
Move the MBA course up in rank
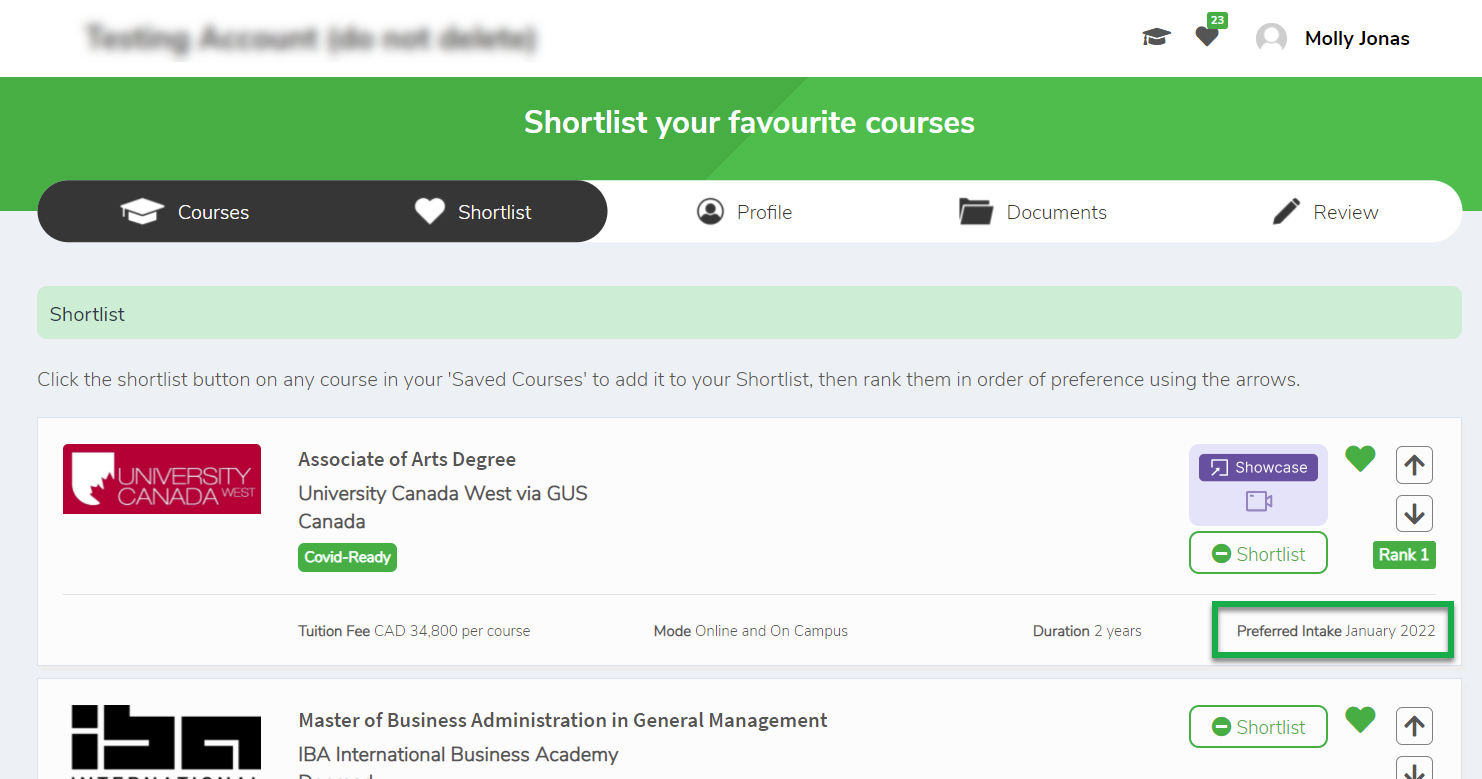(1414, 726)
